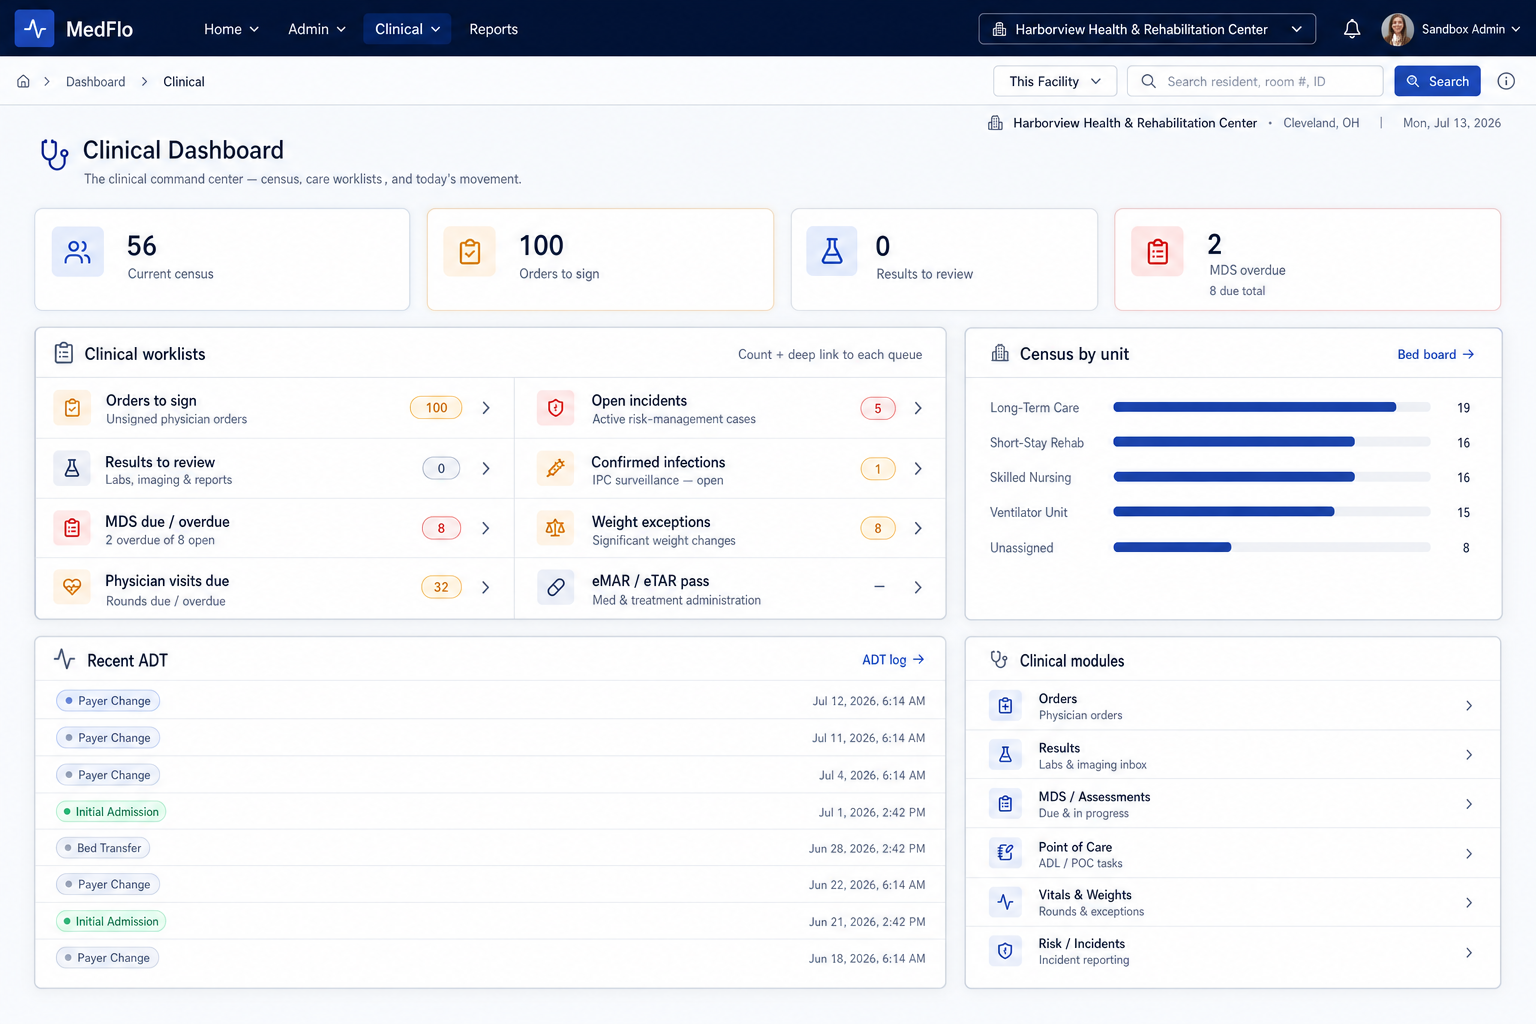Go to home via breadcrumb house icon
This screenshot has height=1024, width=1536.
tap(23, 82)
